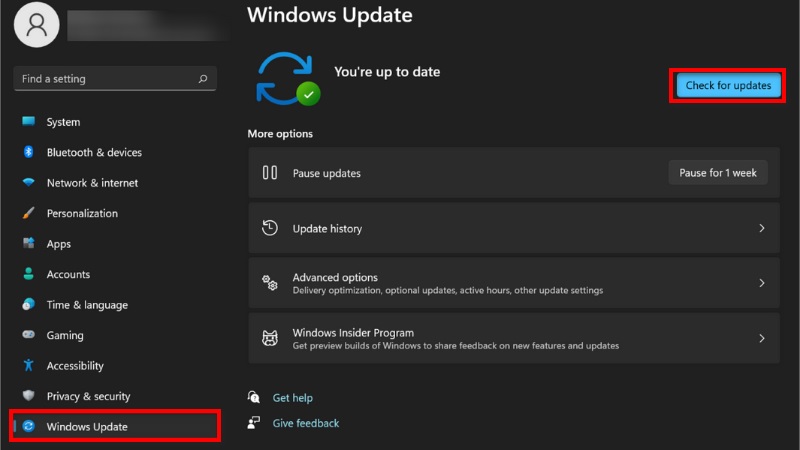Open Time & language settings
The height and width of the screenshot is (450, 800).
[87, 305]
